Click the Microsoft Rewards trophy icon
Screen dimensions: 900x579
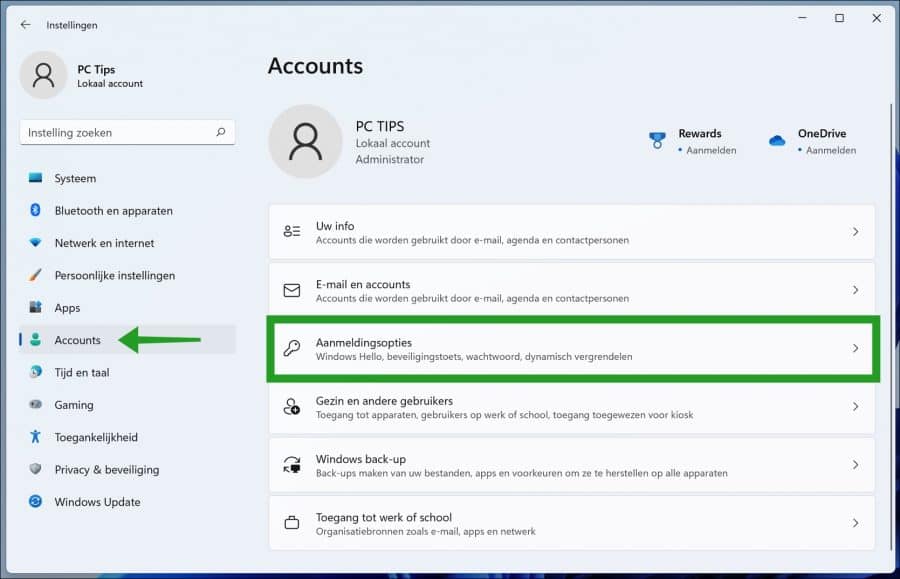click(x=657, y=139)
